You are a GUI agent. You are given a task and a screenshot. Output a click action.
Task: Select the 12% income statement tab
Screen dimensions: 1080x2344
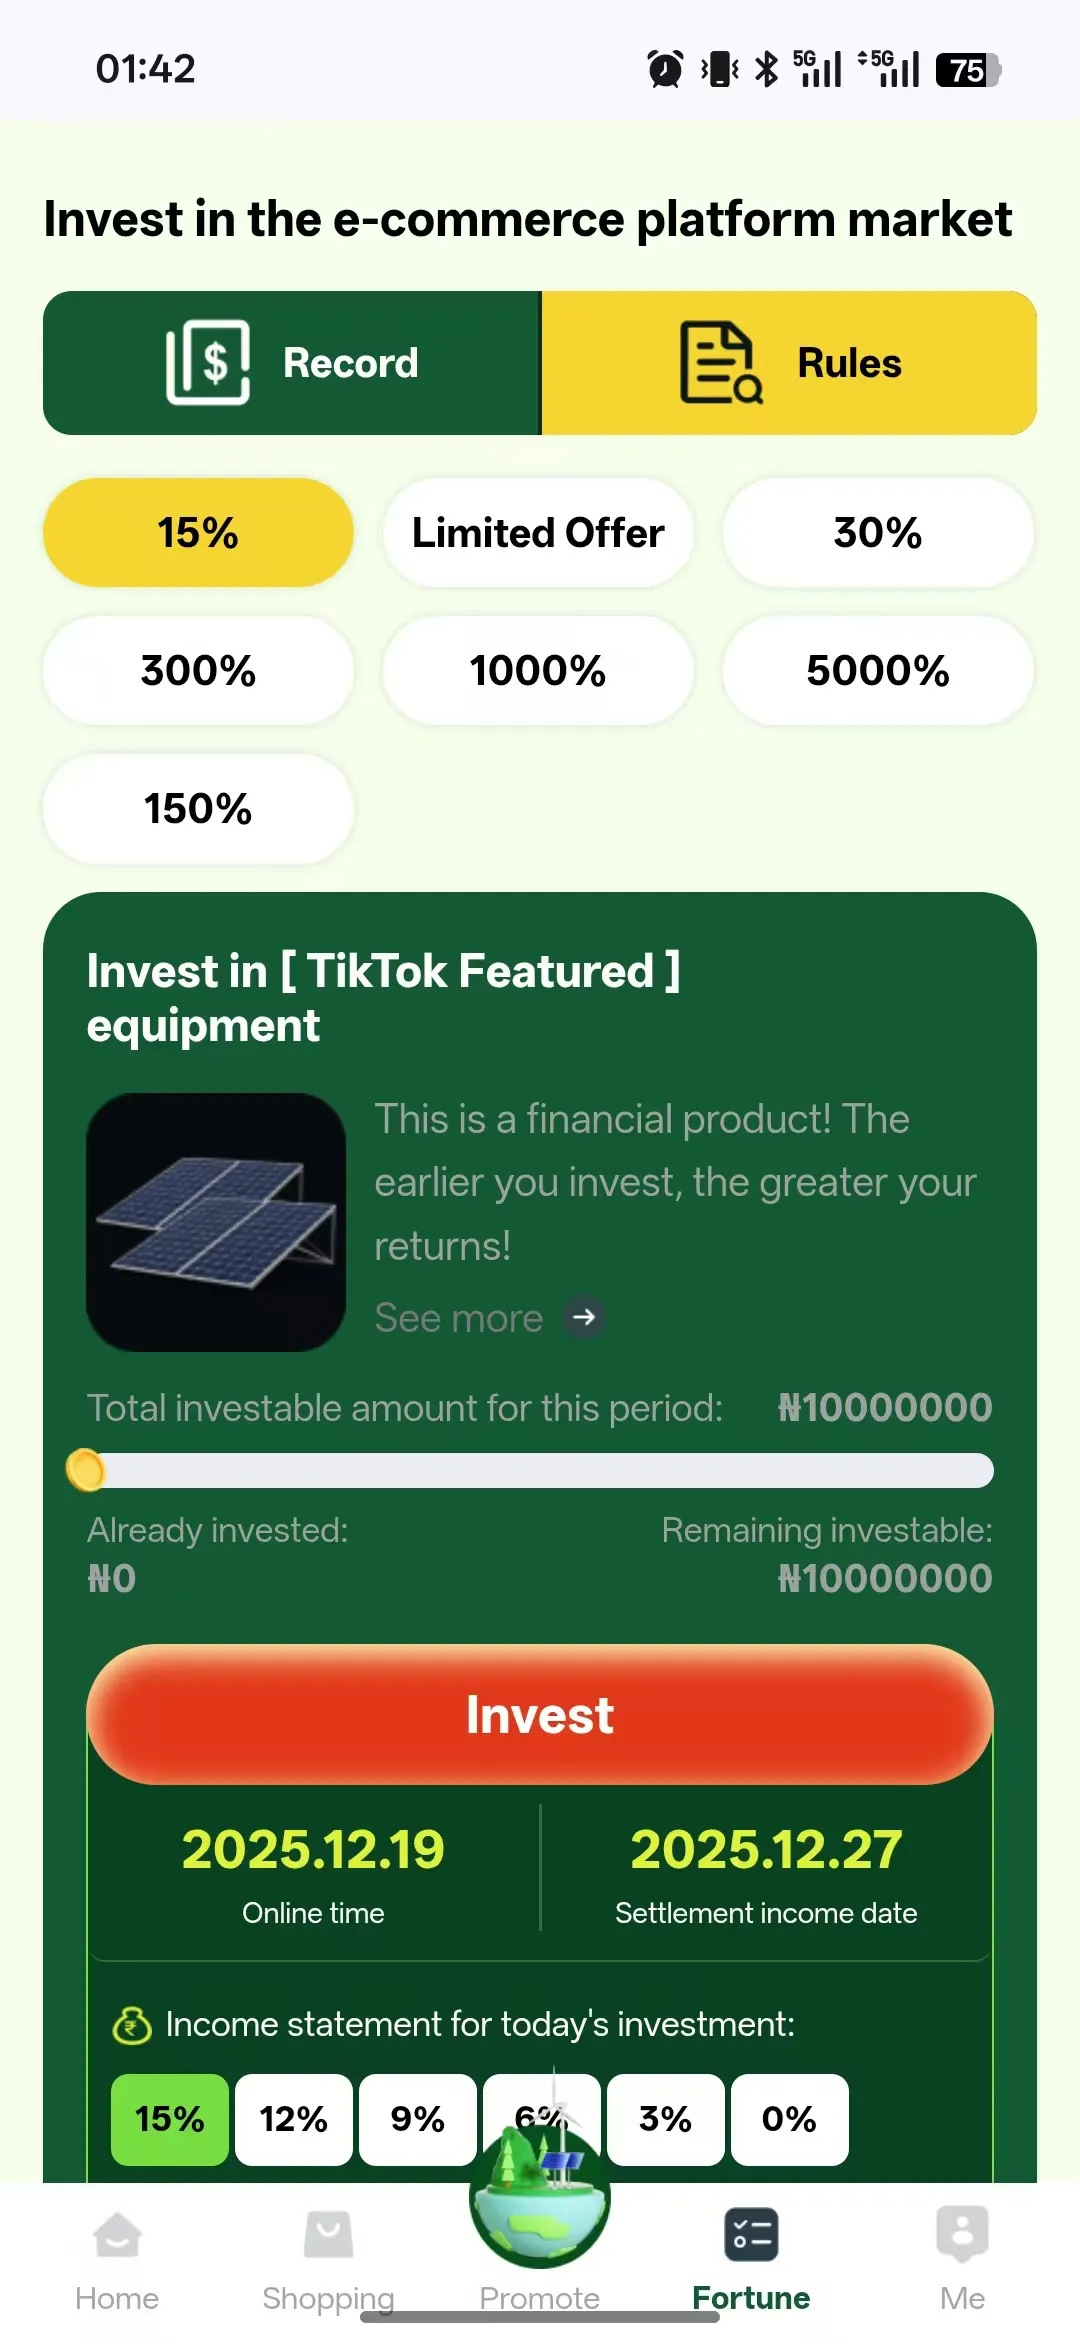(293, 2118)
